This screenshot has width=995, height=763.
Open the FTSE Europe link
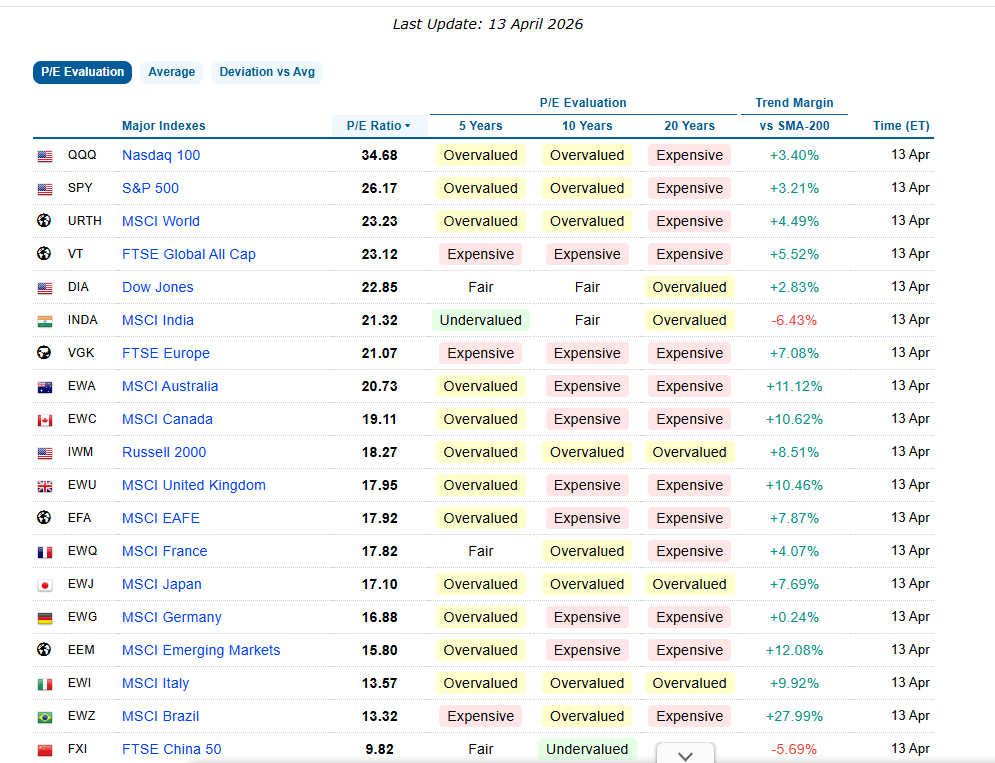pos(166,353)
